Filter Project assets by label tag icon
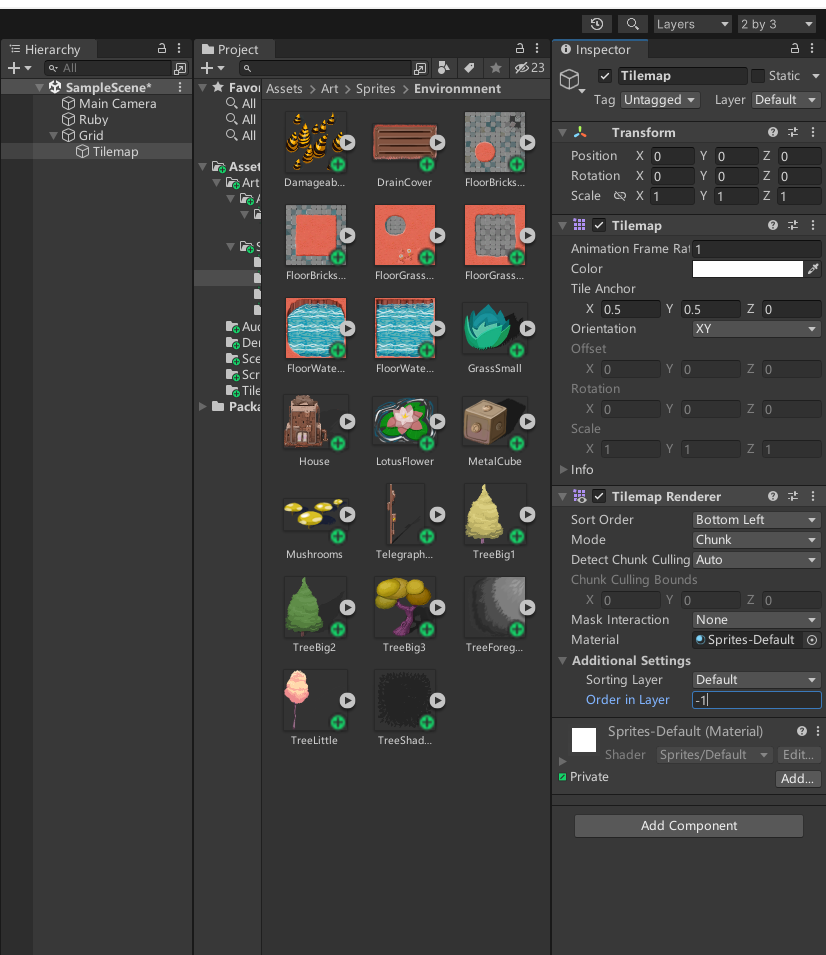The image size is (826, 955). pos(470,68)
